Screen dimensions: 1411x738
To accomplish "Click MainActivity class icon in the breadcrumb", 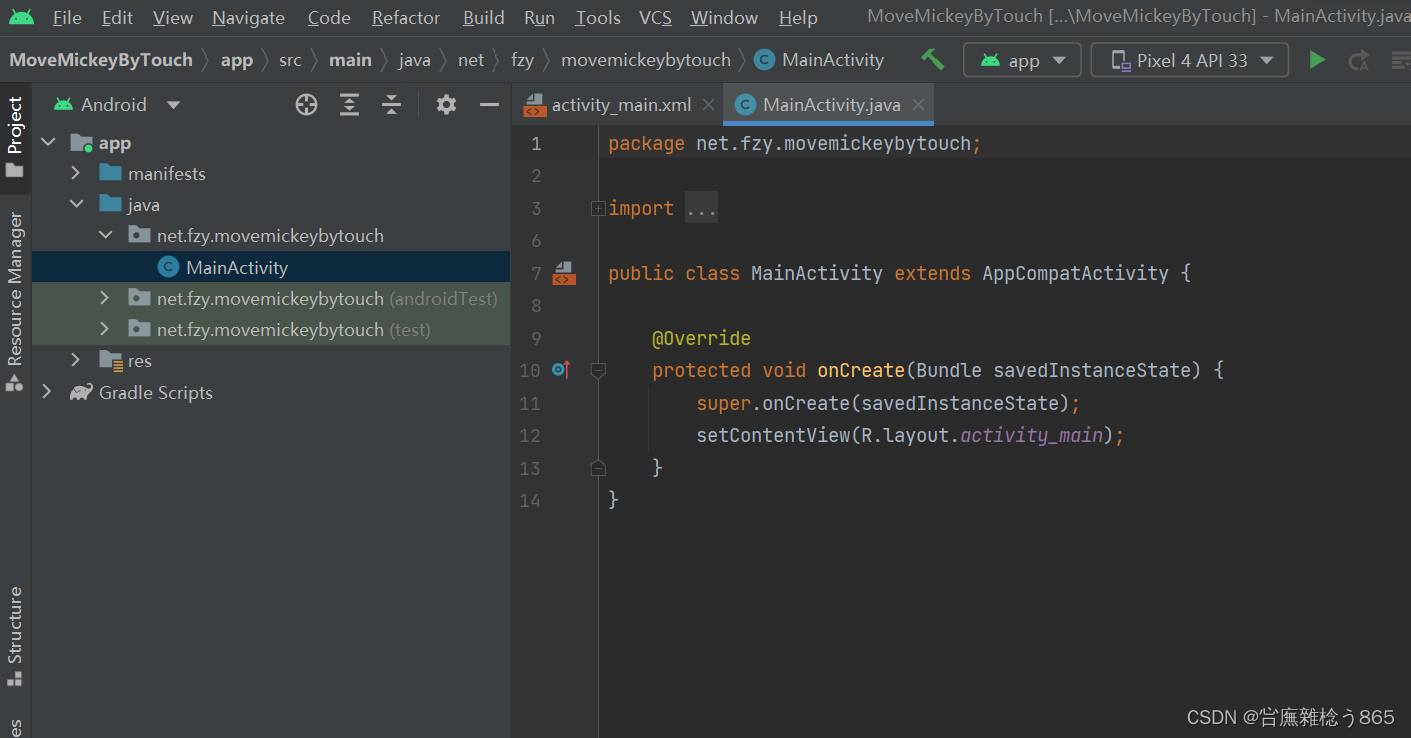I will point(764,60).
